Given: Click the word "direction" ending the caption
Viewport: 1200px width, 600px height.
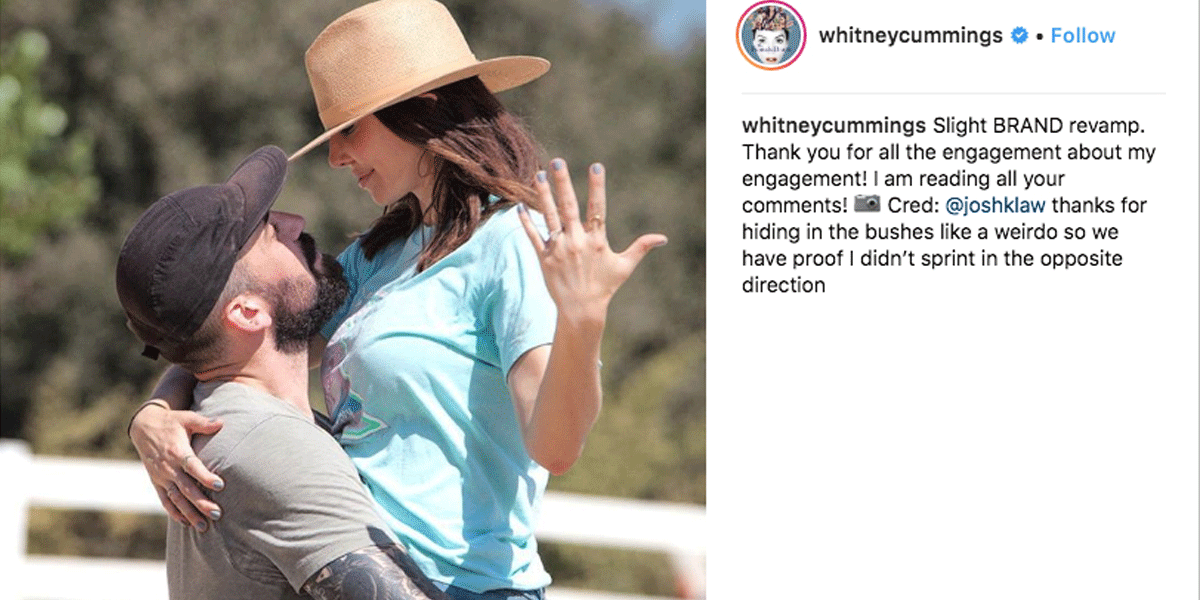Looking at the screenshot, I should [784, 284].
